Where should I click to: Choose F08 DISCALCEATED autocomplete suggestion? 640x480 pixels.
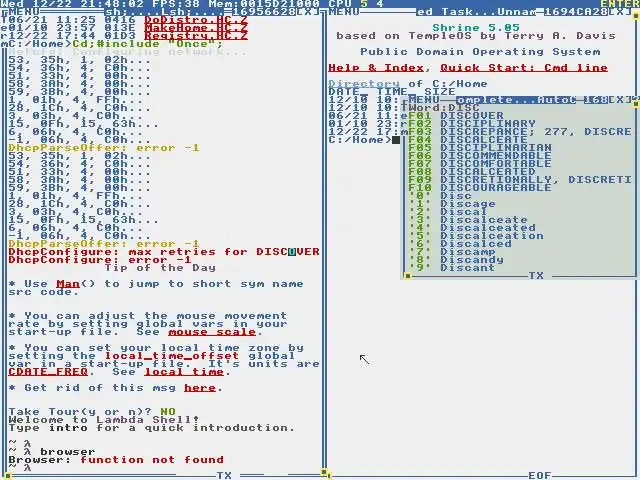(472, 172)
